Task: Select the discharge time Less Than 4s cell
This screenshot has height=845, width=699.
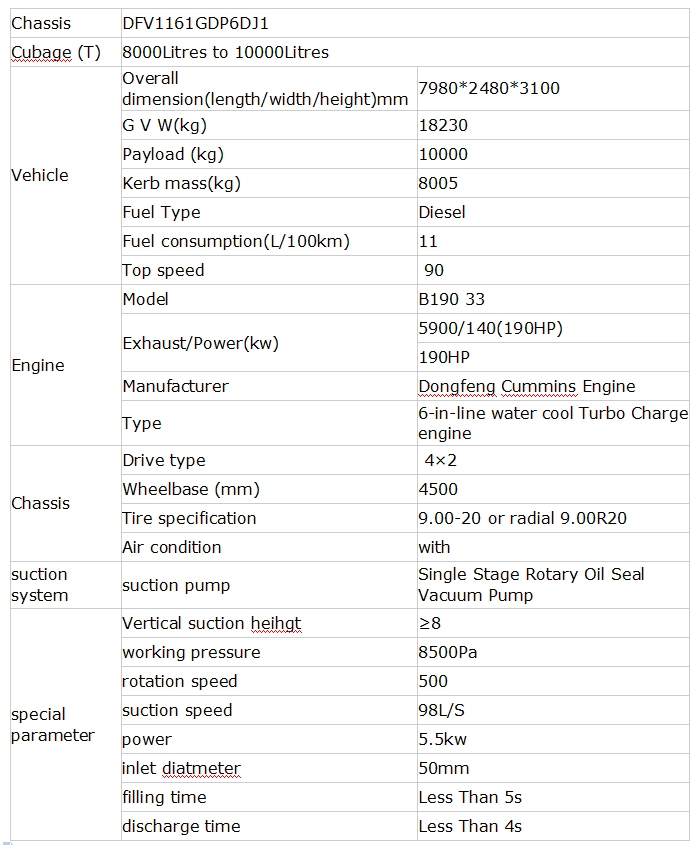Action: tap(553, 826)
